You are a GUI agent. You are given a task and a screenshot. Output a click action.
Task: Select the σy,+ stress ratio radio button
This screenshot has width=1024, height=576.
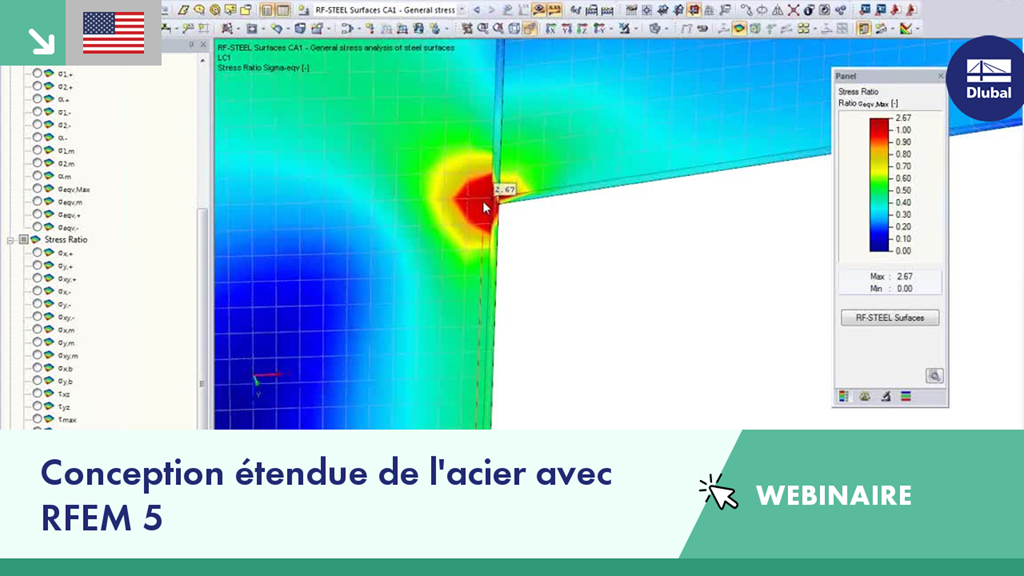tap(37, 266)
